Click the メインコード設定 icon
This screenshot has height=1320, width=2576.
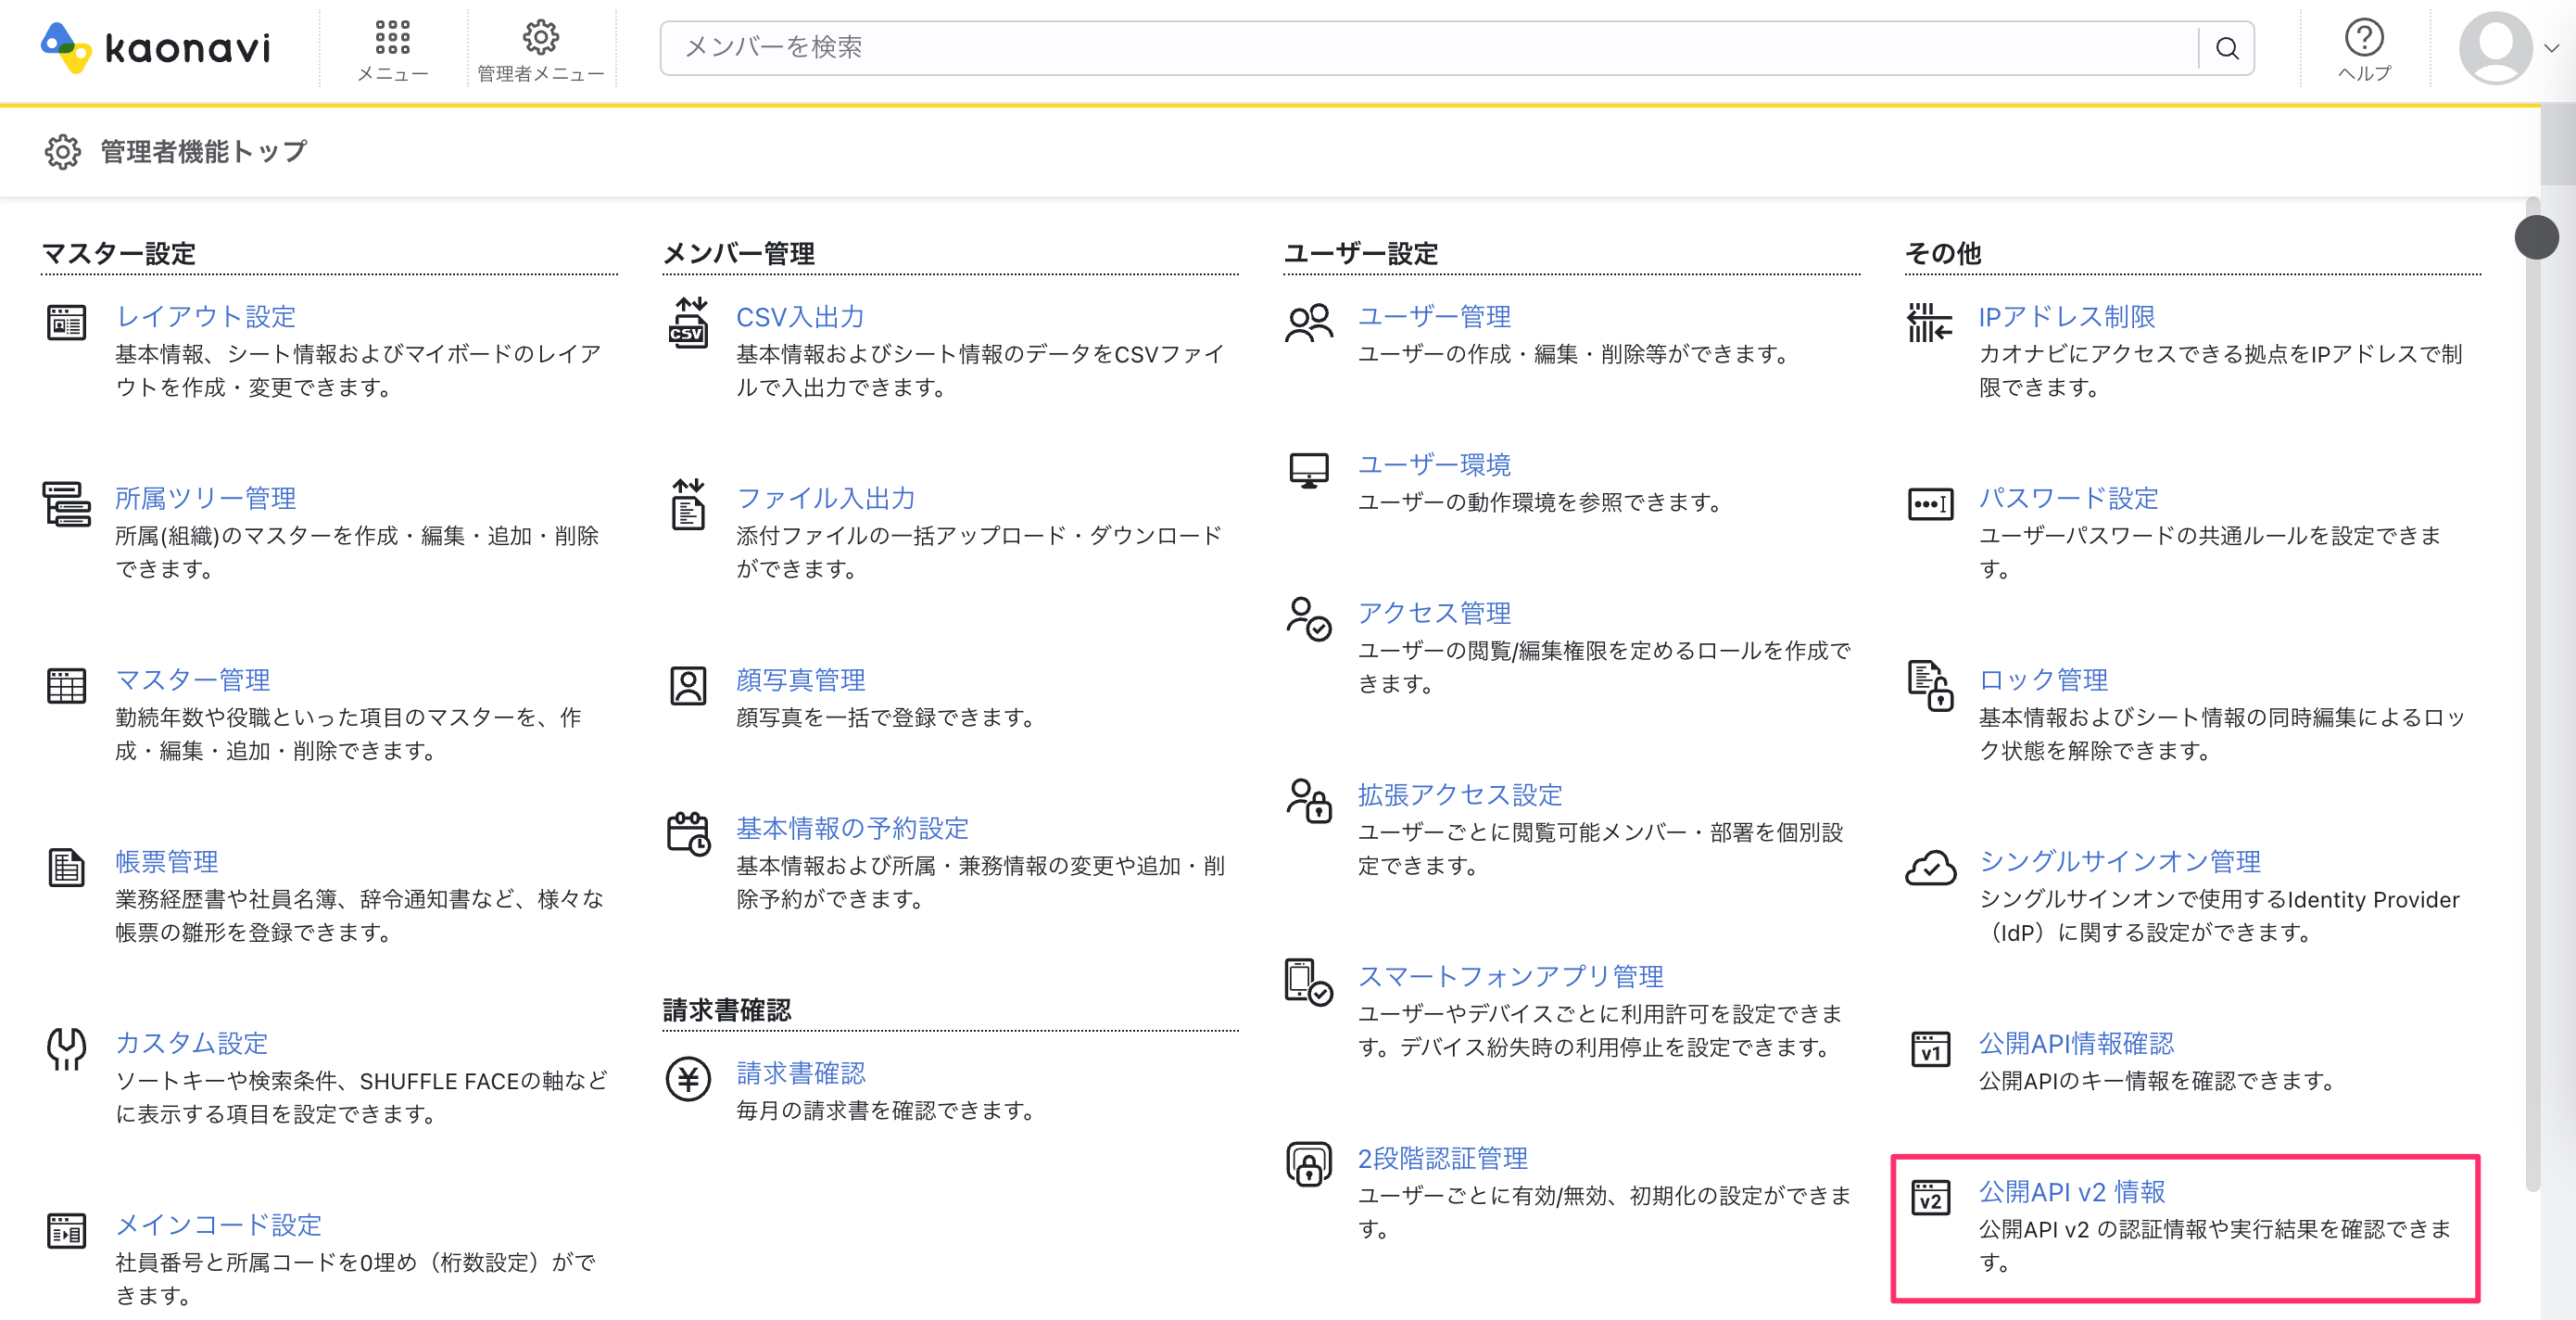point(67,1231)
